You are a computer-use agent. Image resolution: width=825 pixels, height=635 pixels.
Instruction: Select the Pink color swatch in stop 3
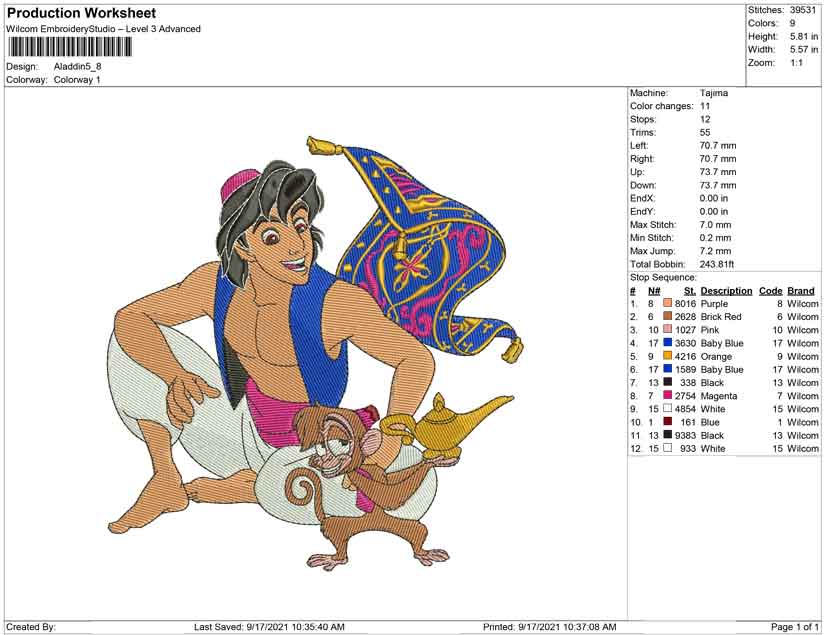pos(668,329)
